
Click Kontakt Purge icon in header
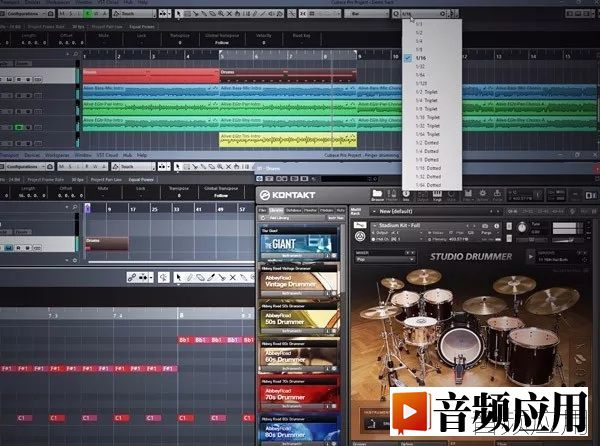497,195
